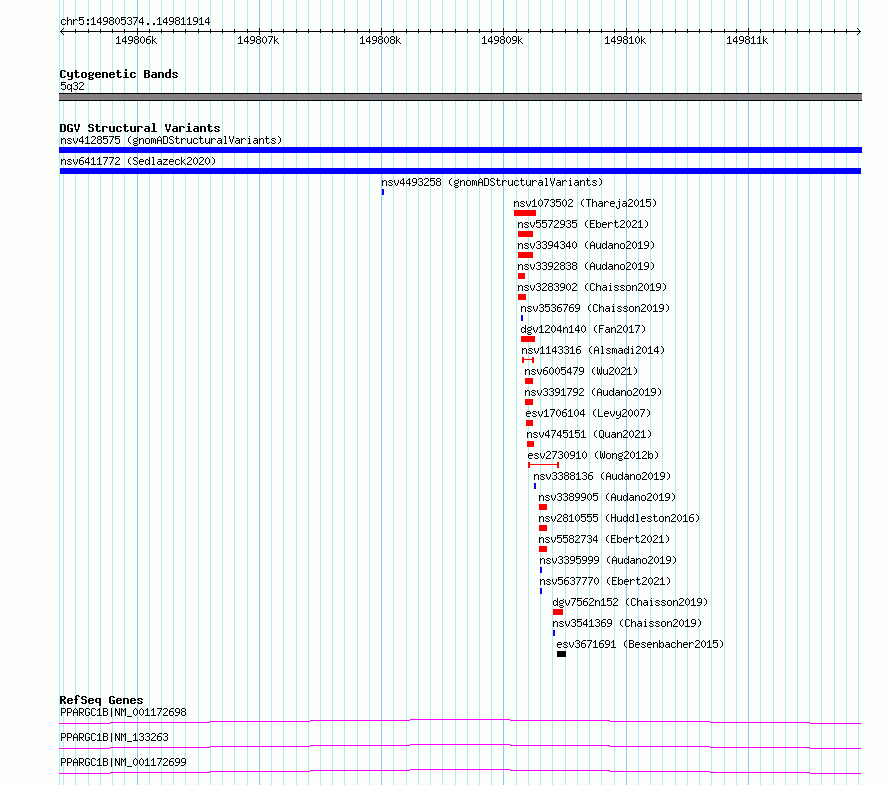Open variant nsv5637770 (Ebert2021)
The image size is (890, 785).
pos(605,581)
